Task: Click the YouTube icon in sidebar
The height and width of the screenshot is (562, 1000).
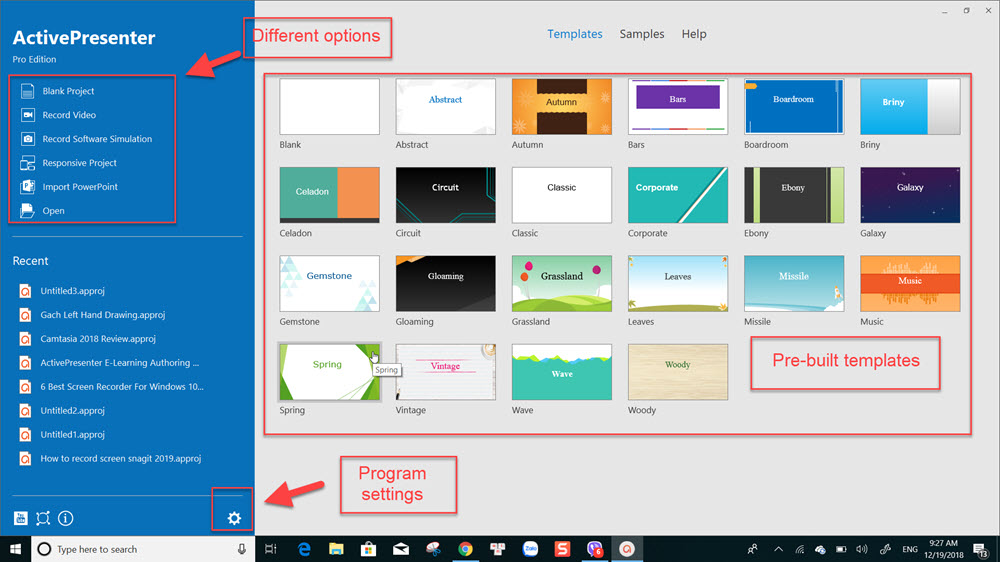Action: [x=20, y=518]
